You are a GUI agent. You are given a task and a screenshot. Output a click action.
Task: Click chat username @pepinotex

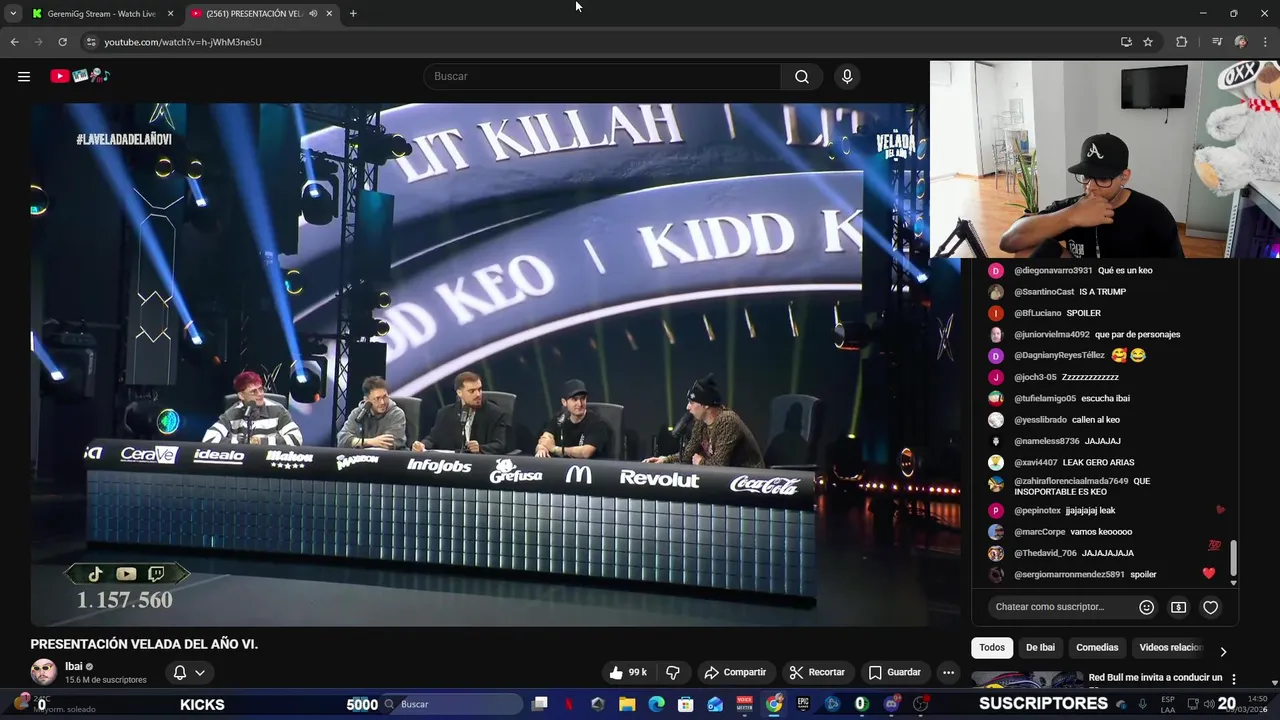1037,510
